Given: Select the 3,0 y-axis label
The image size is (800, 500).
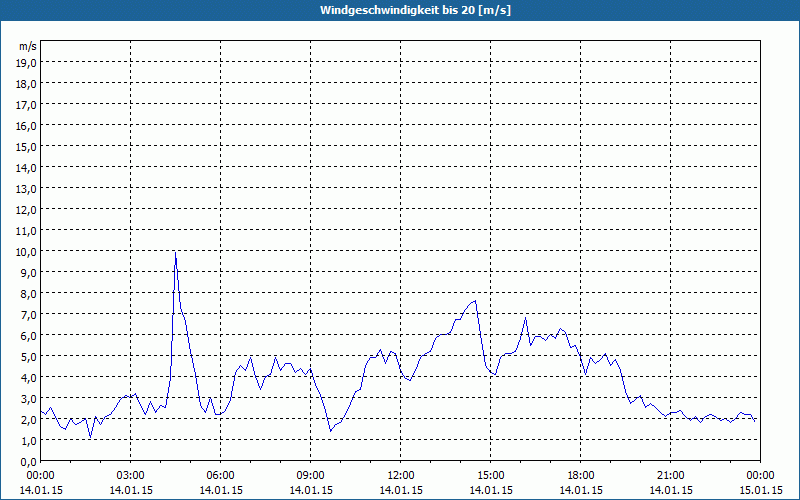Looking at the screenshot, I should point(29,398).
